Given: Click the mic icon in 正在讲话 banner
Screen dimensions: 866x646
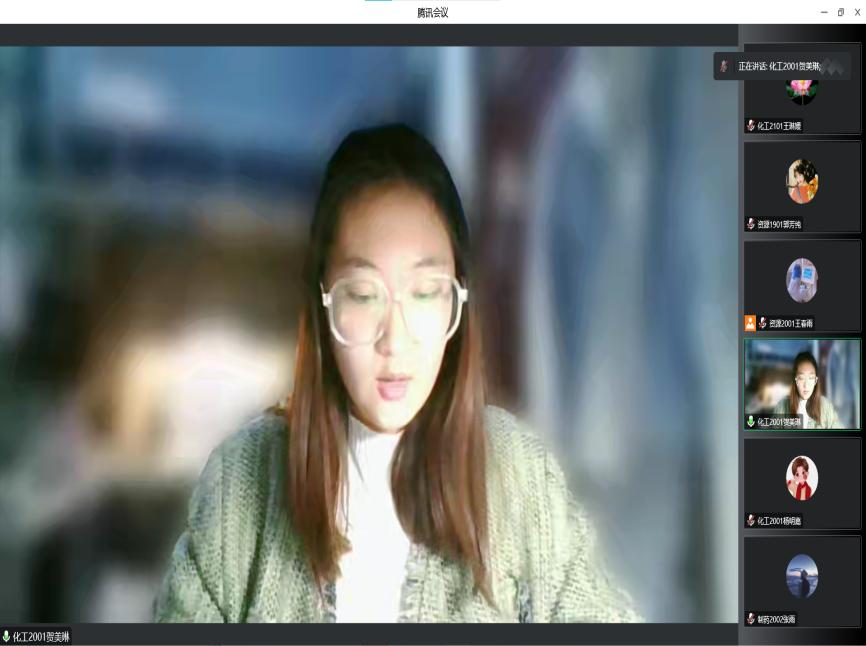Looking at the screenshot, I should pos(724,66).
